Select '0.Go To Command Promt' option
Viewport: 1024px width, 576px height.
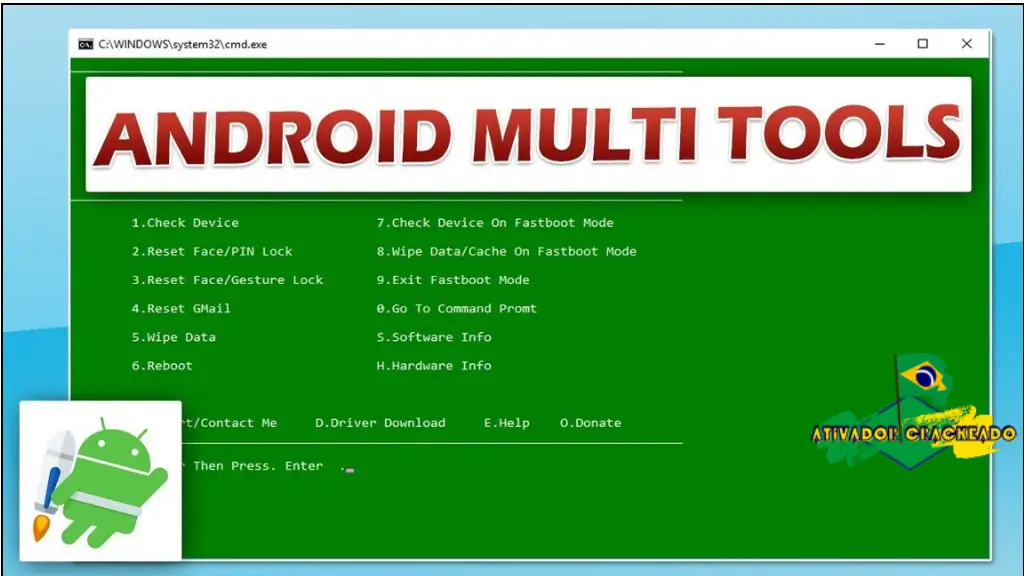click(x=456, y=308)
